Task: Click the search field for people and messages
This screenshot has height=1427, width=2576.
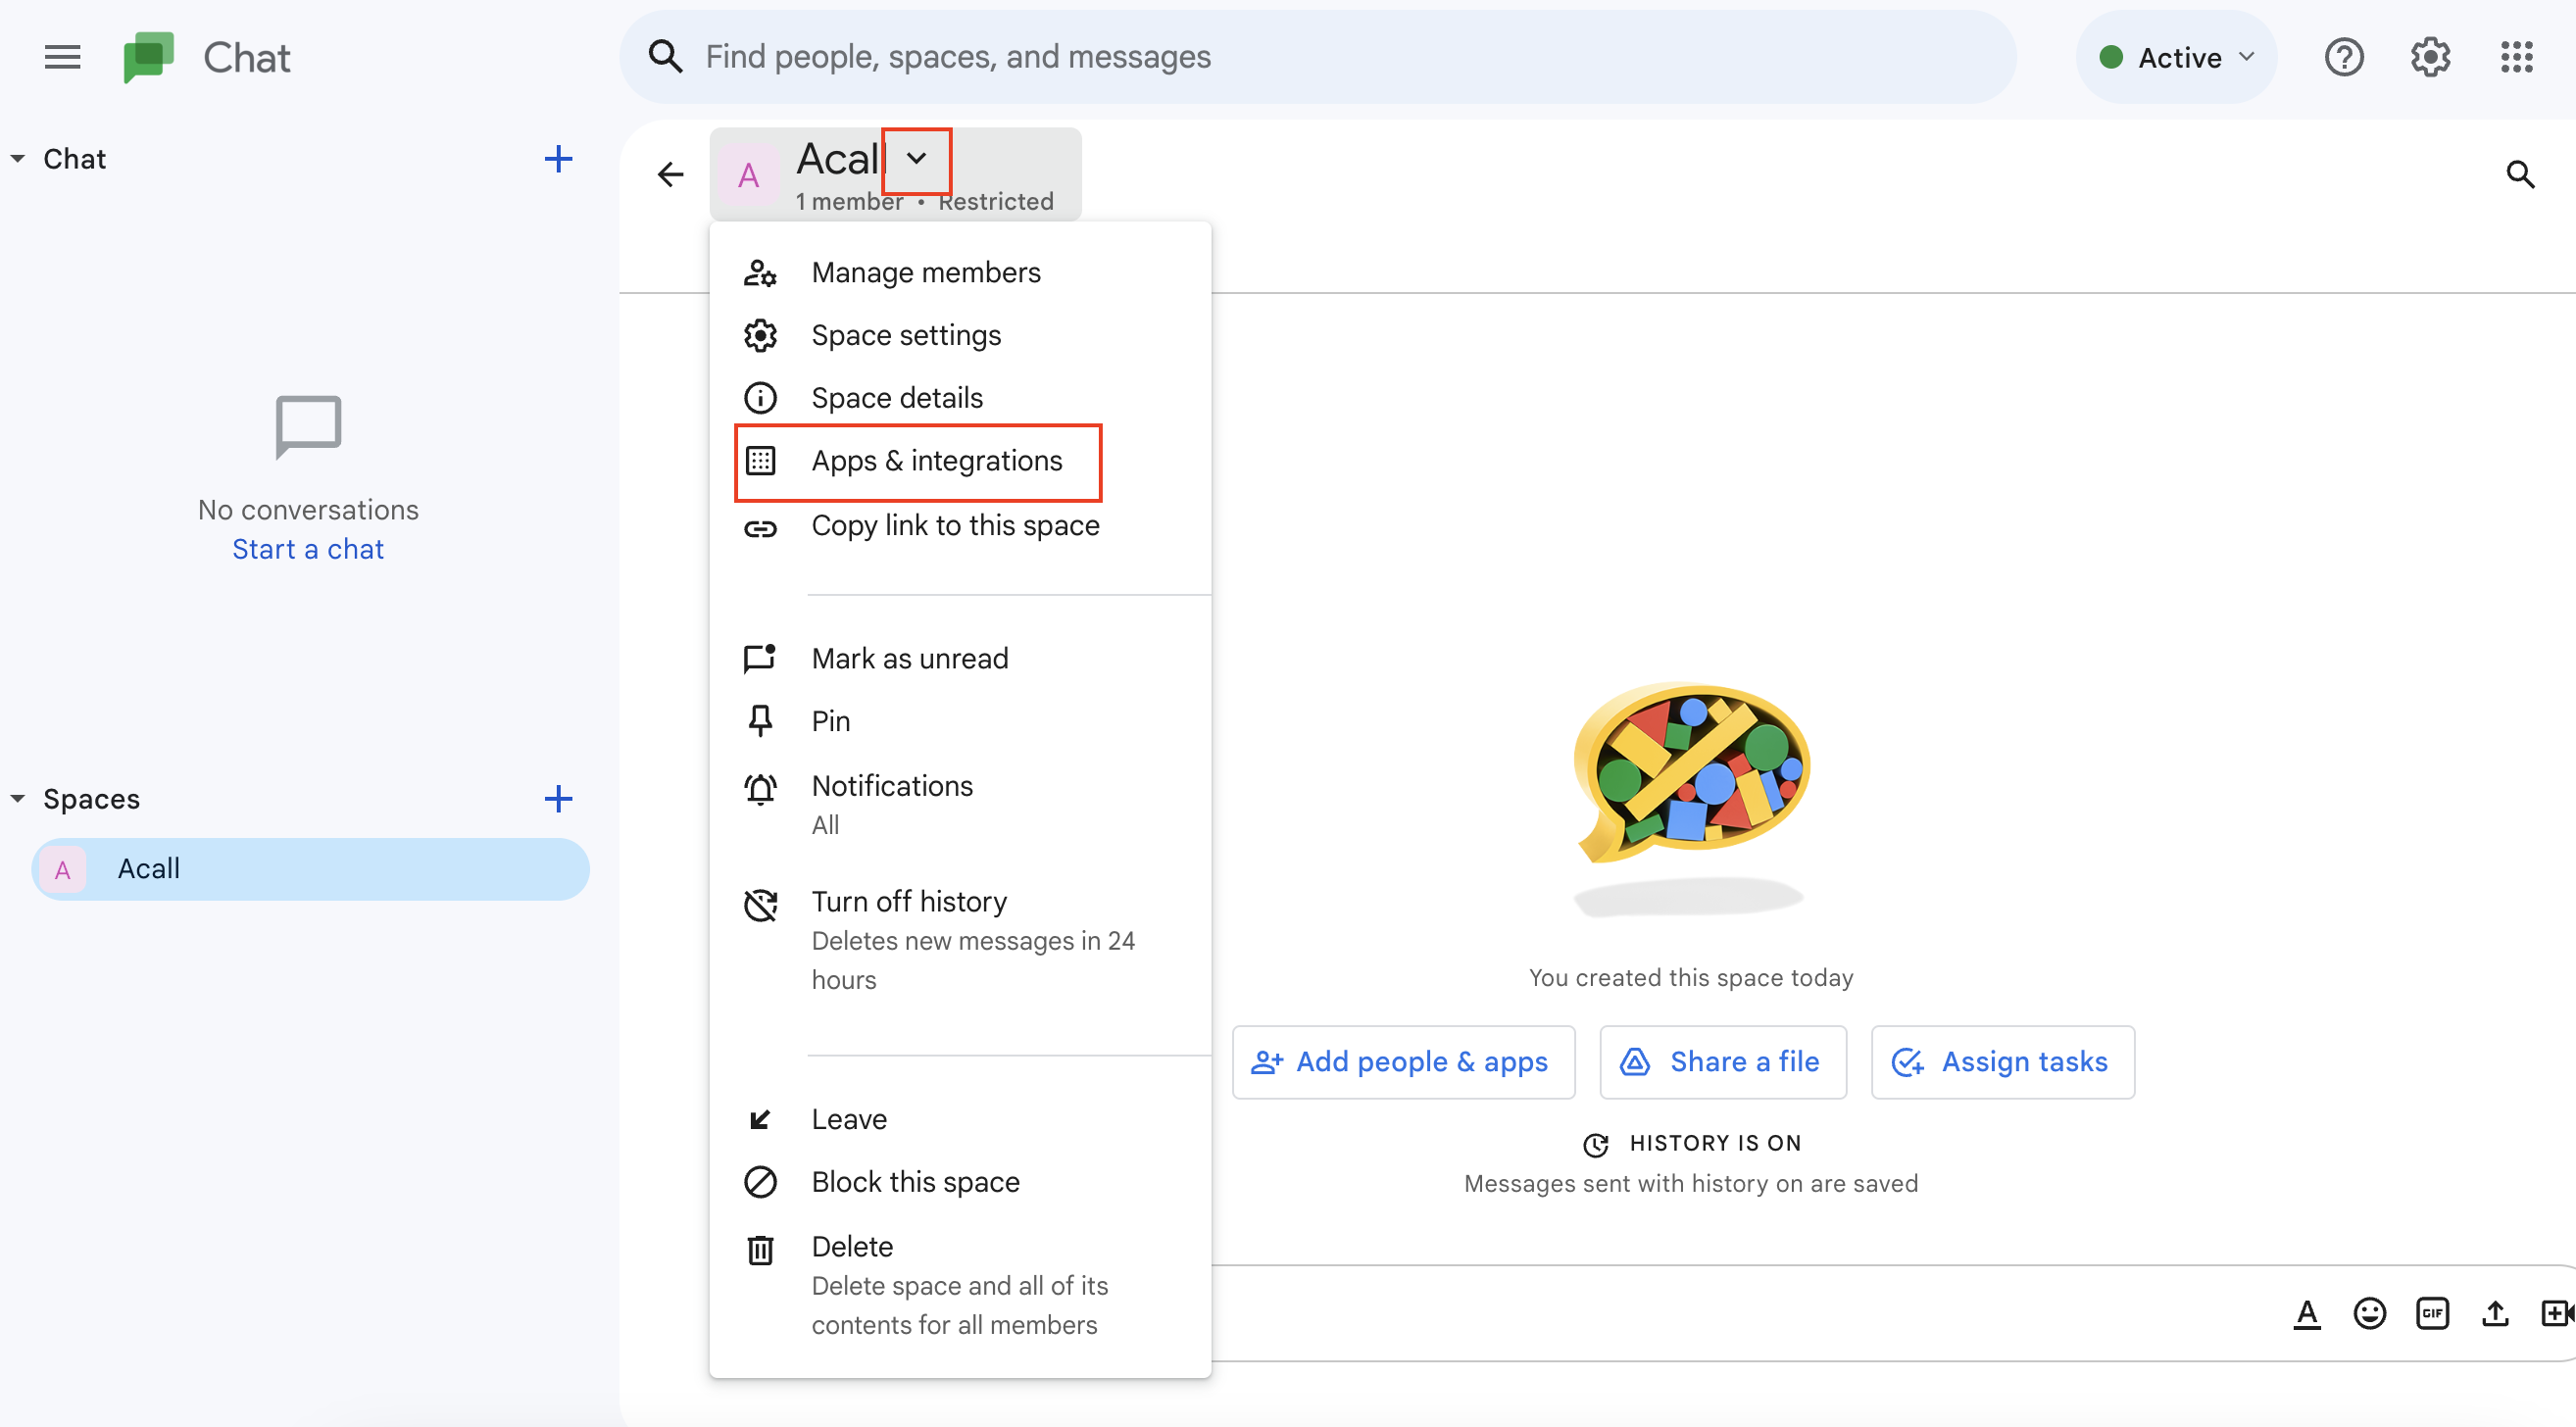Action: (x=1300, y=57)
